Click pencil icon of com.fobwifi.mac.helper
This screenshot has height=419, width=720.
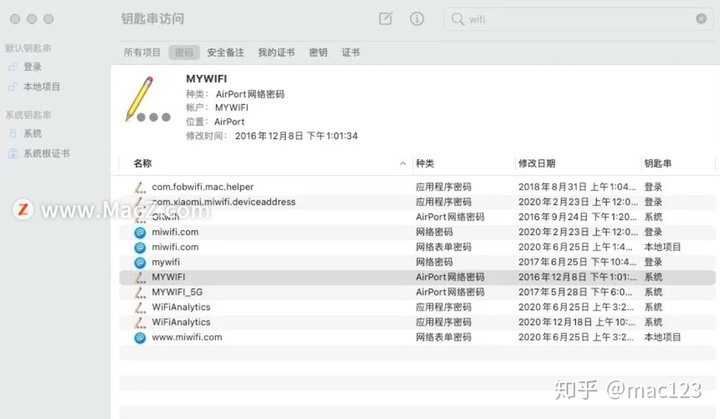point(140,187)
